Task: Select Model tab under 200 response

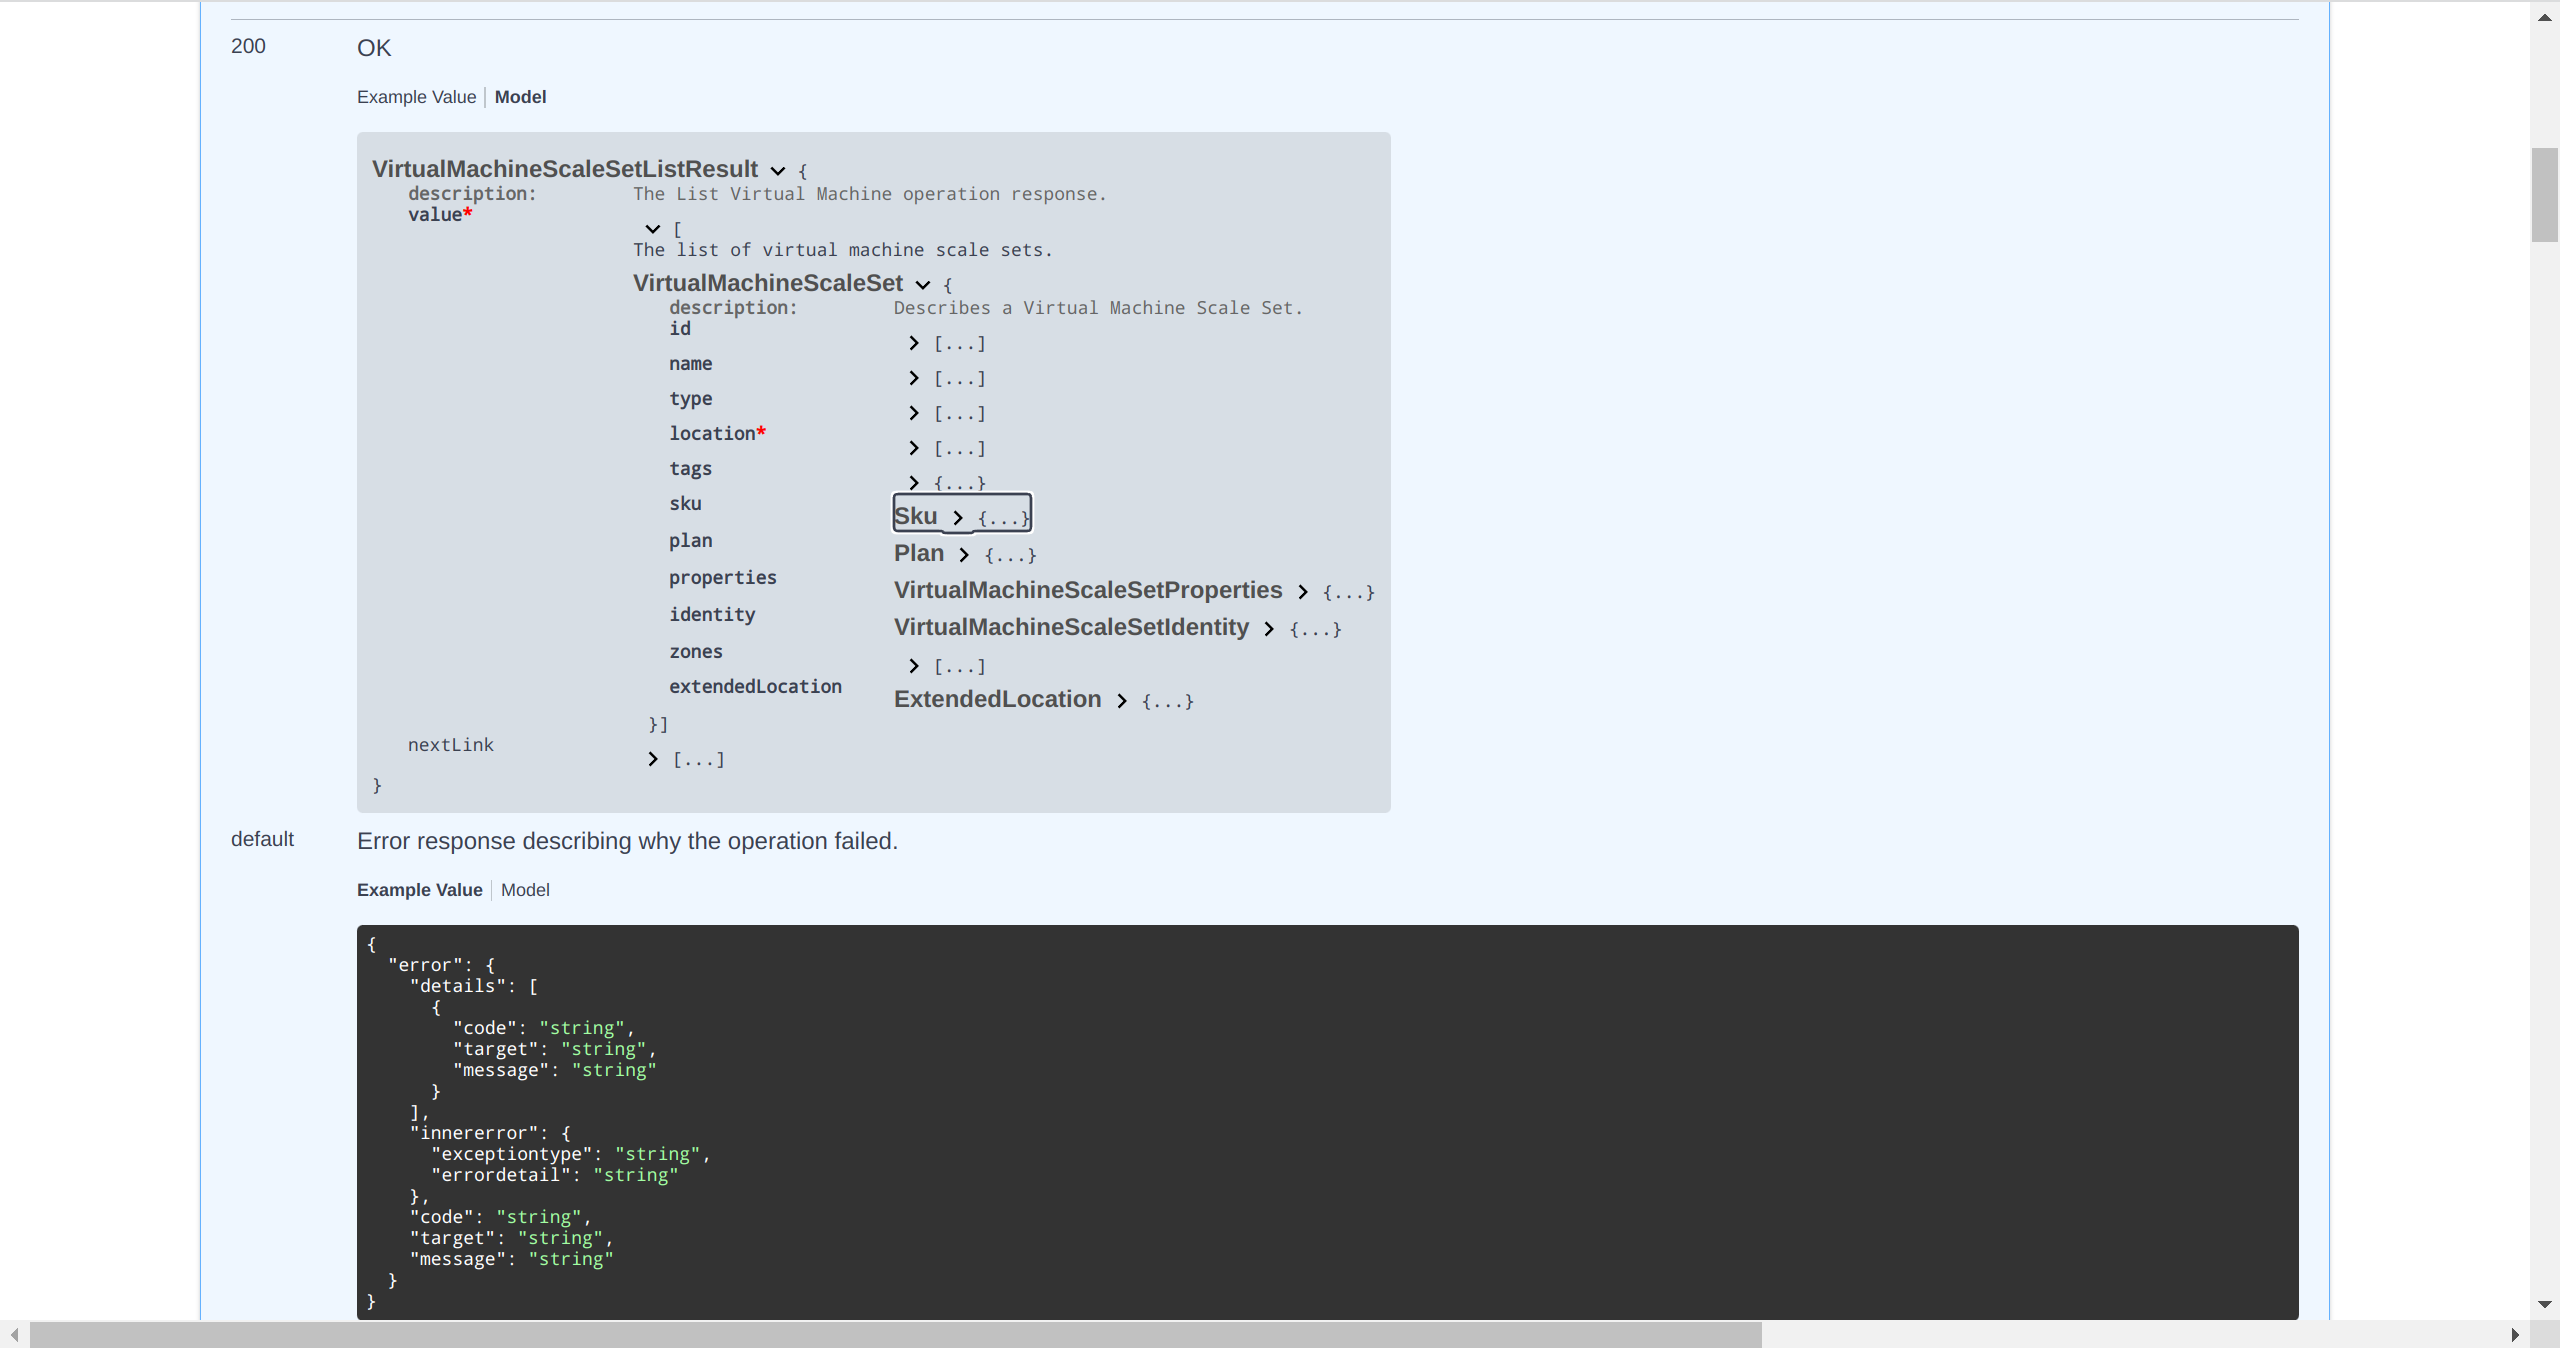Action: pyautogui.click(x=520, y=97)
